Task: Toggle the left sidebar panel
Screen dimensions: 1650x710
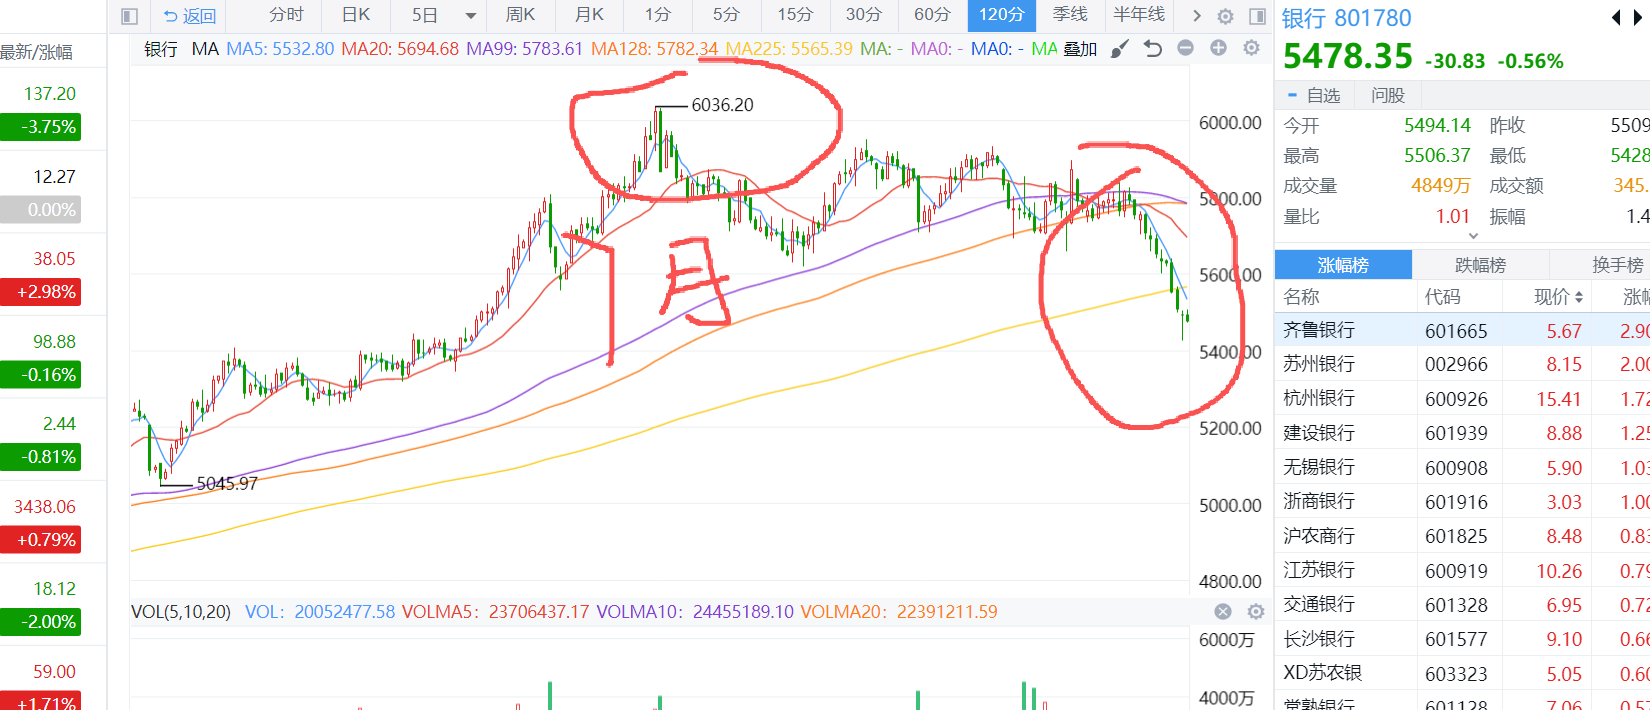Action: point(128,16)
